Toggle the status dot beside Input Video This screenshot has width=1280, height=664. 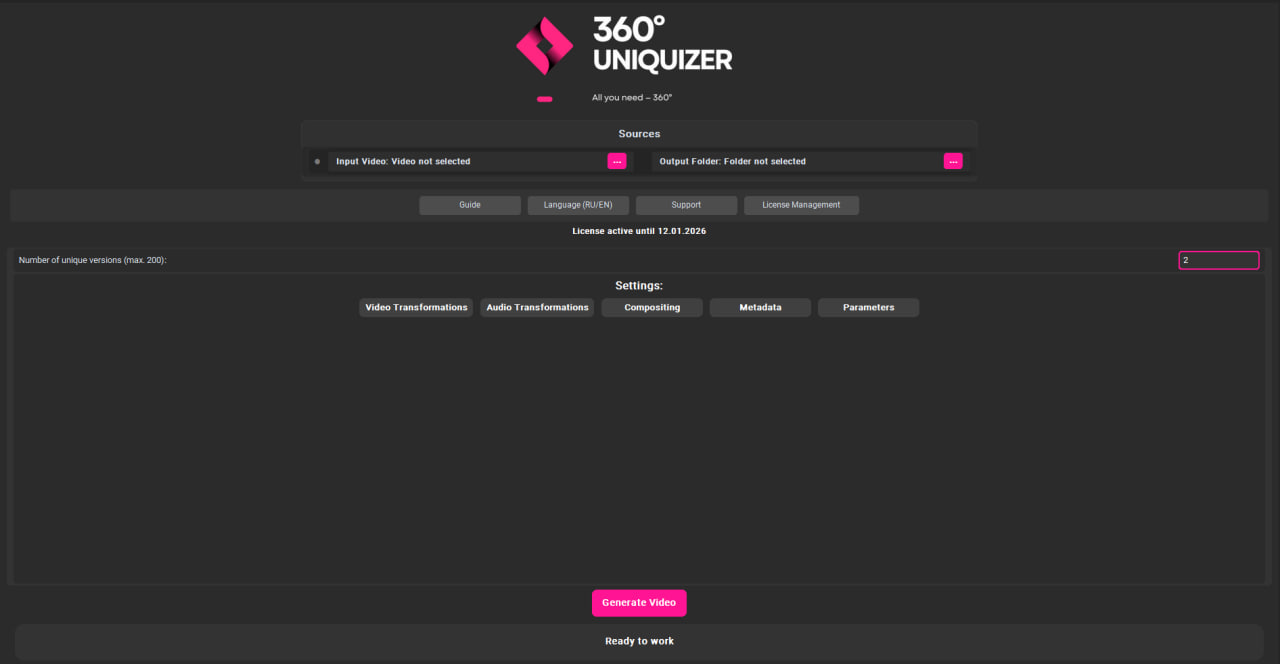pos(317,161)
